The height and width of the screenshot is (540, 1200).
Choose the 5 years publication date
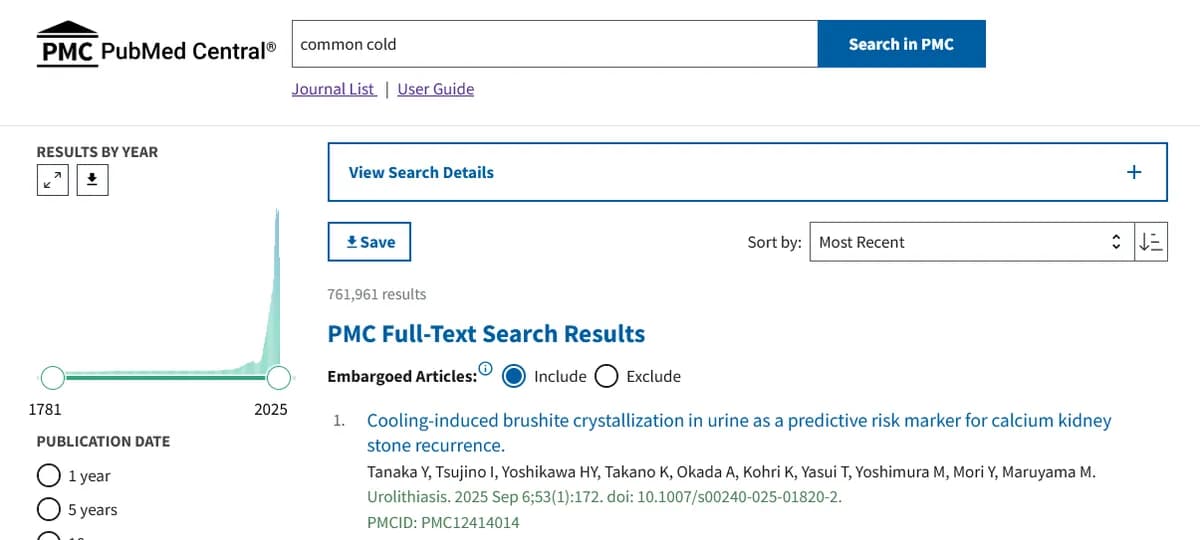click(48, 510)
